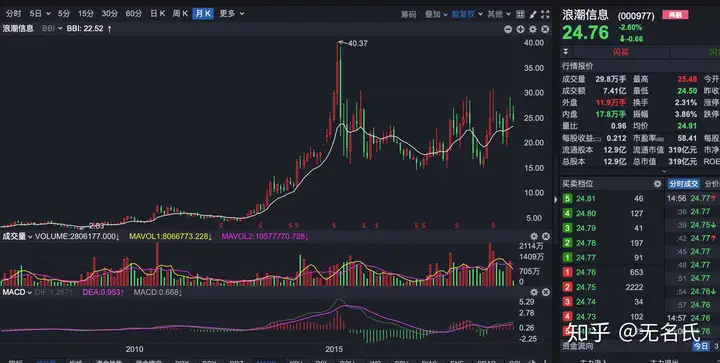Switch to the 周K weekly chart

click(180, 14)
